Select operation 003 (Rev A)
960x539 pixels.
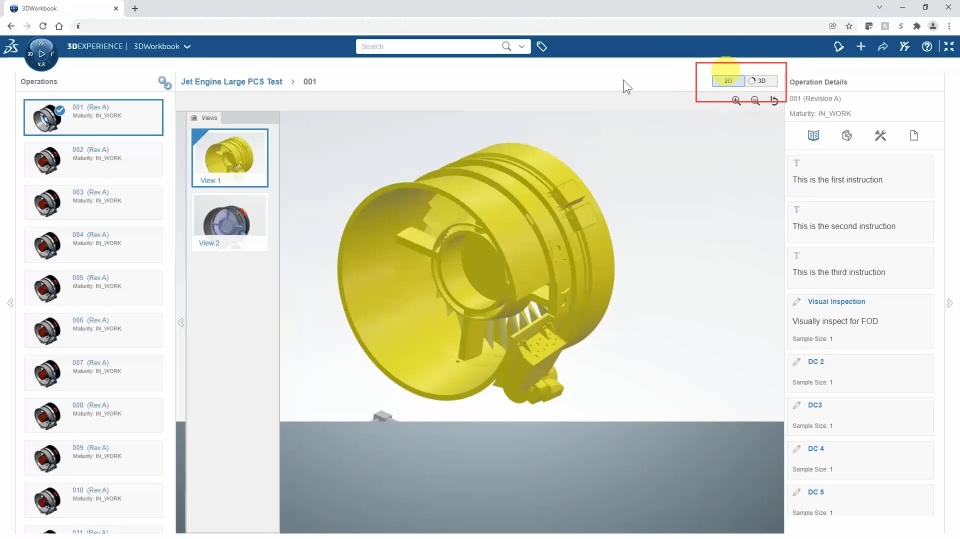point(94,202)
